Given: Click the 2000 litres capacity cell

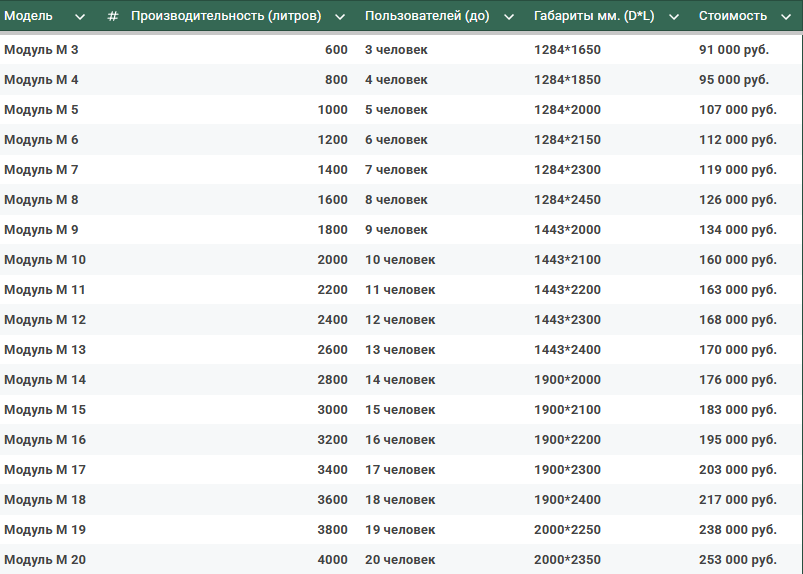Looking at the screenshot, I should (332, 260).
